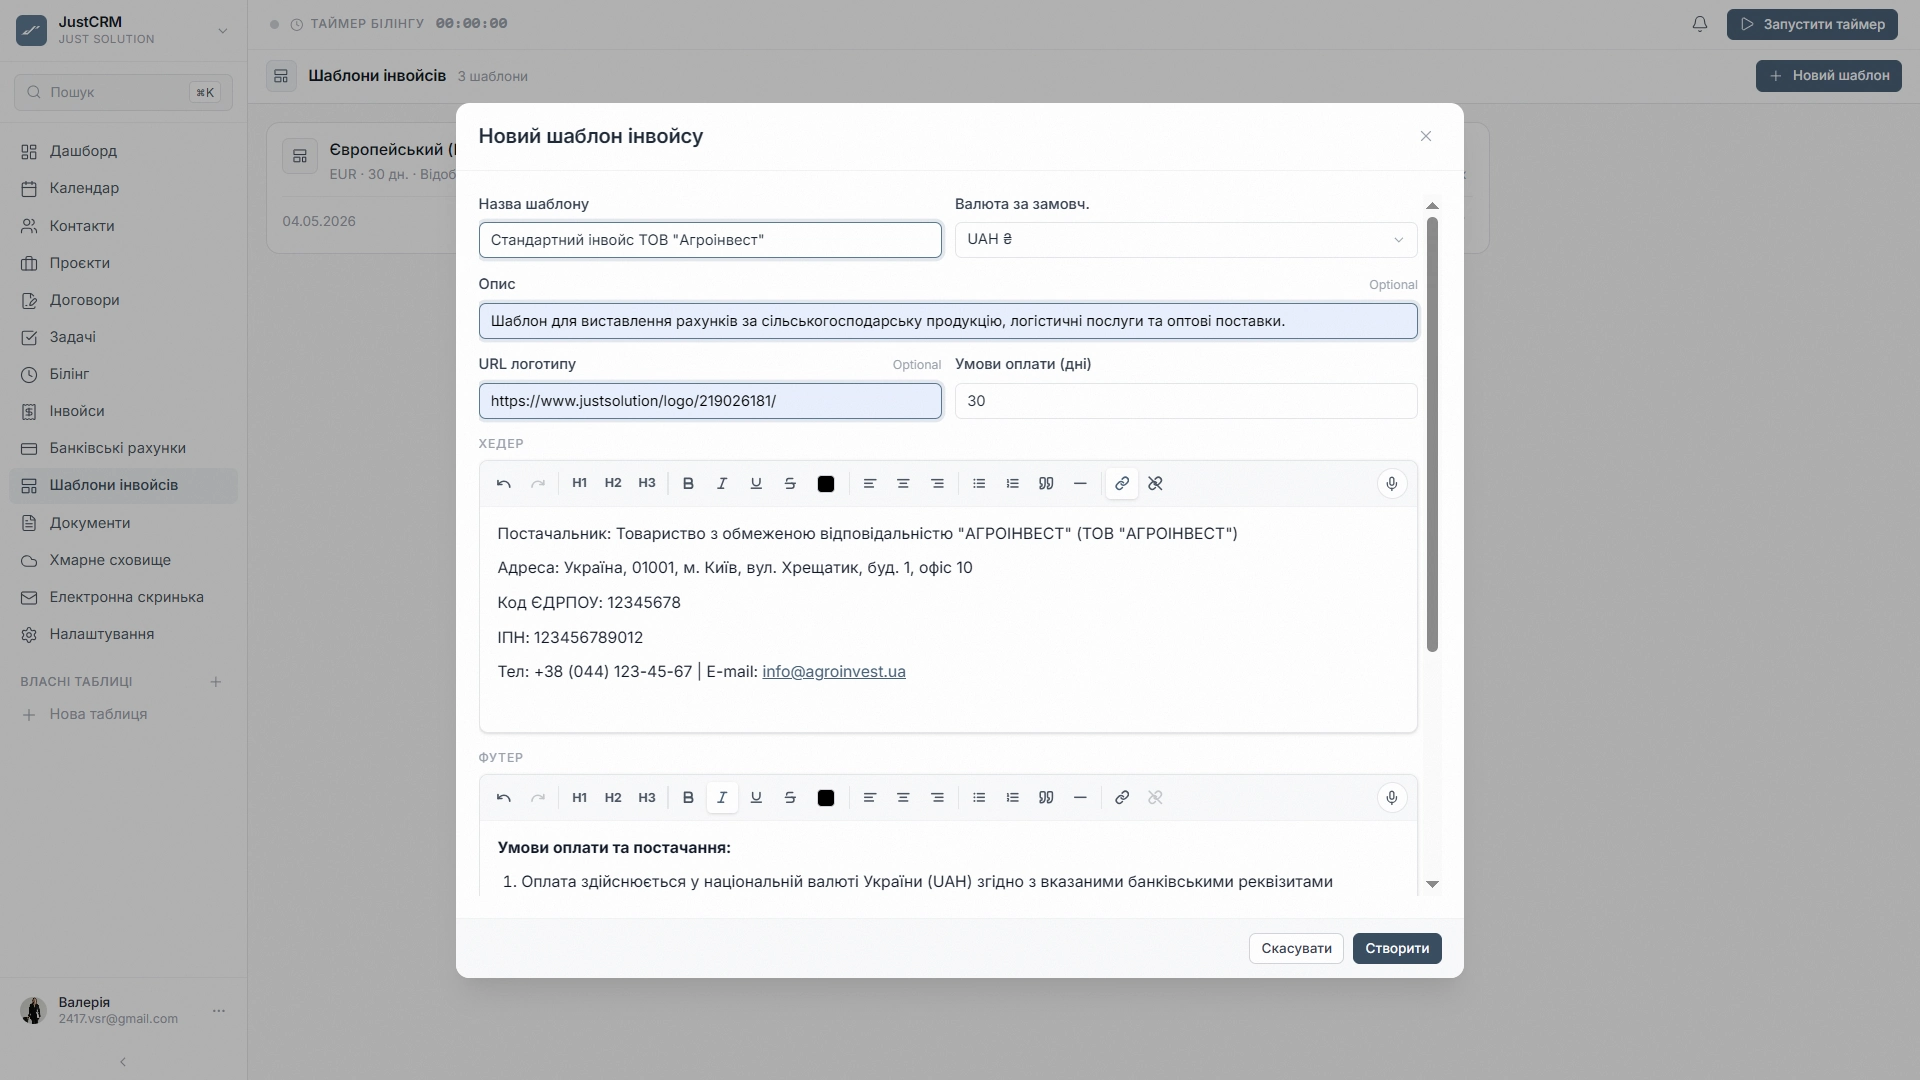Insert horizontal rule in the header editor
1920x1080 pixels.
(x=1080, y=484)
